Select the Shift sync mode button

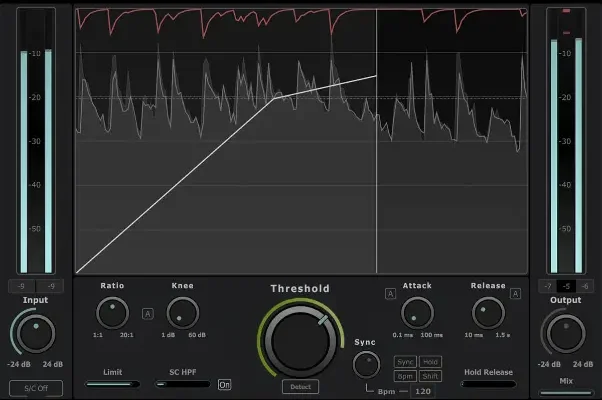point(430,375)
